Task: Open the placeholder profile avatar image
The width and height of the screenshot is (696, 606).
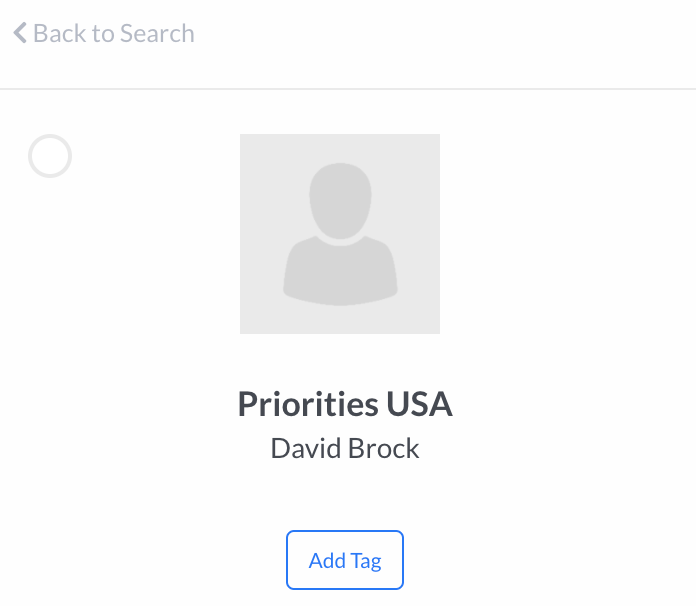Action: [x=340, y=234]
